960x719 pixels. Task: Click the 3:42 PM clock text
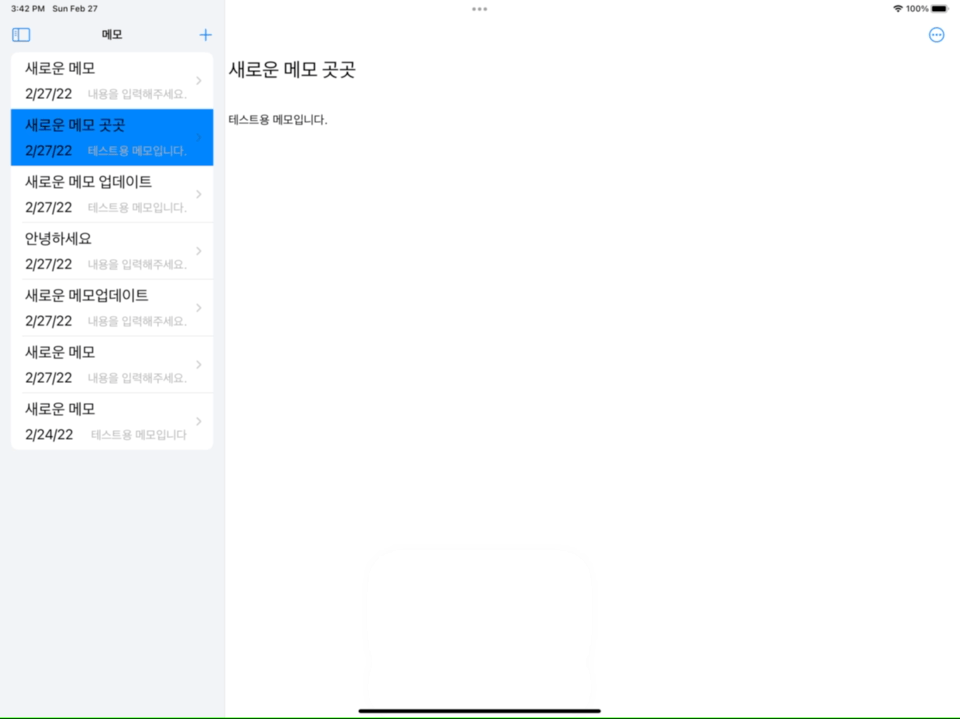pyautogui.click(x=28, y=9)
